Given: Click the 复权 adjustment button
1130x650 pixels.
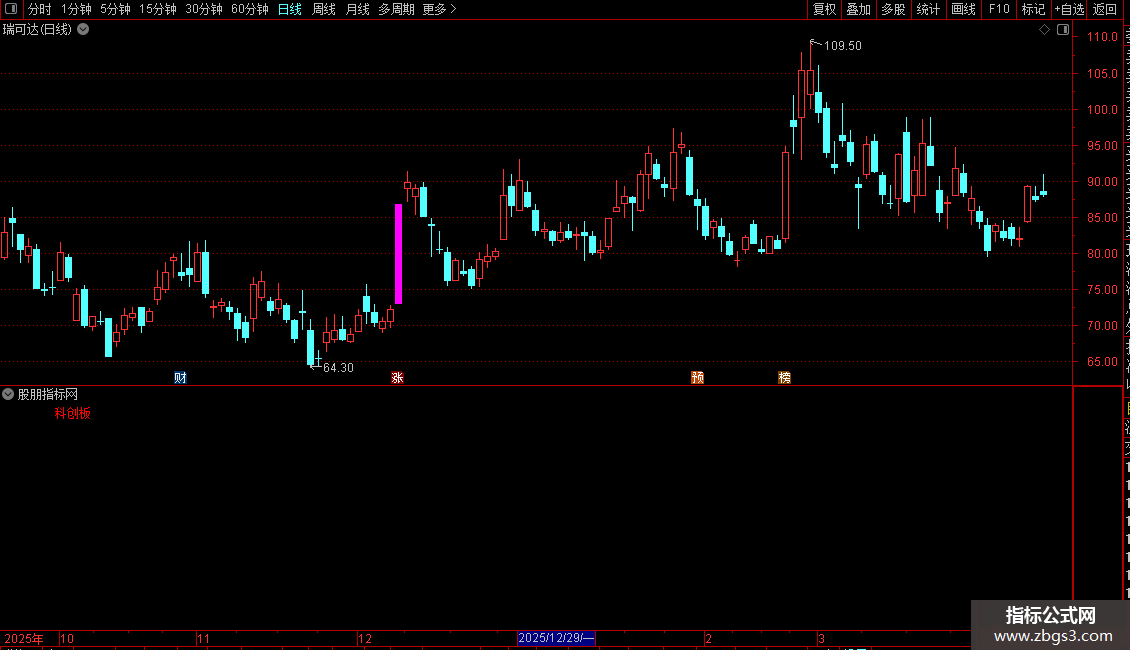Looking at the screenshot, I should [824, 9].
